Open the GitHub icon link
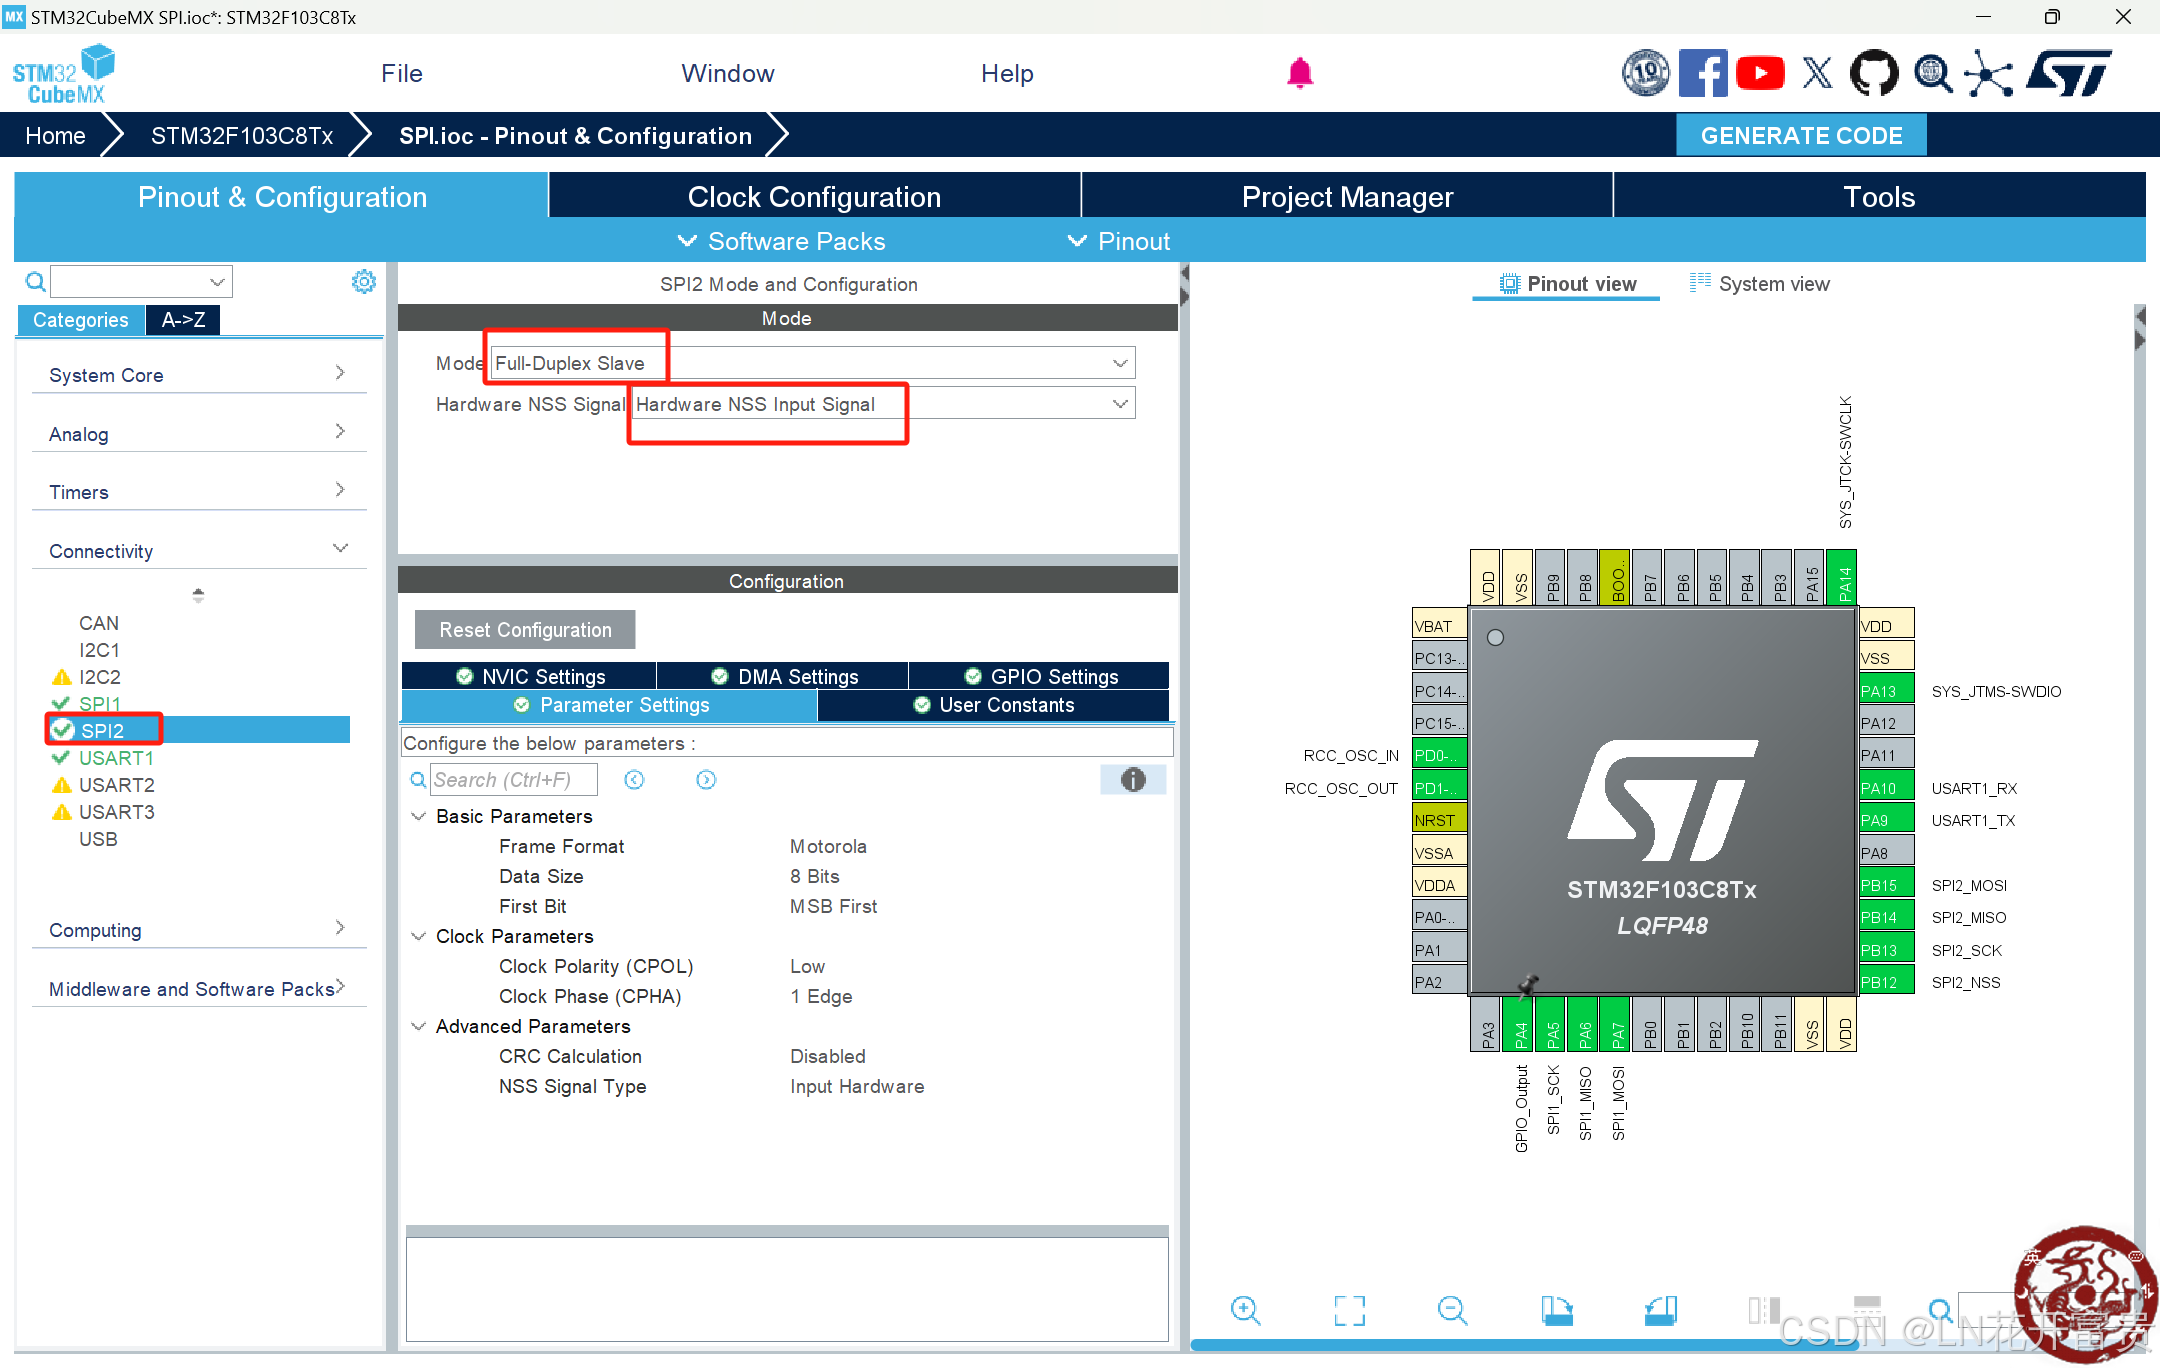 click(1873, 73)
